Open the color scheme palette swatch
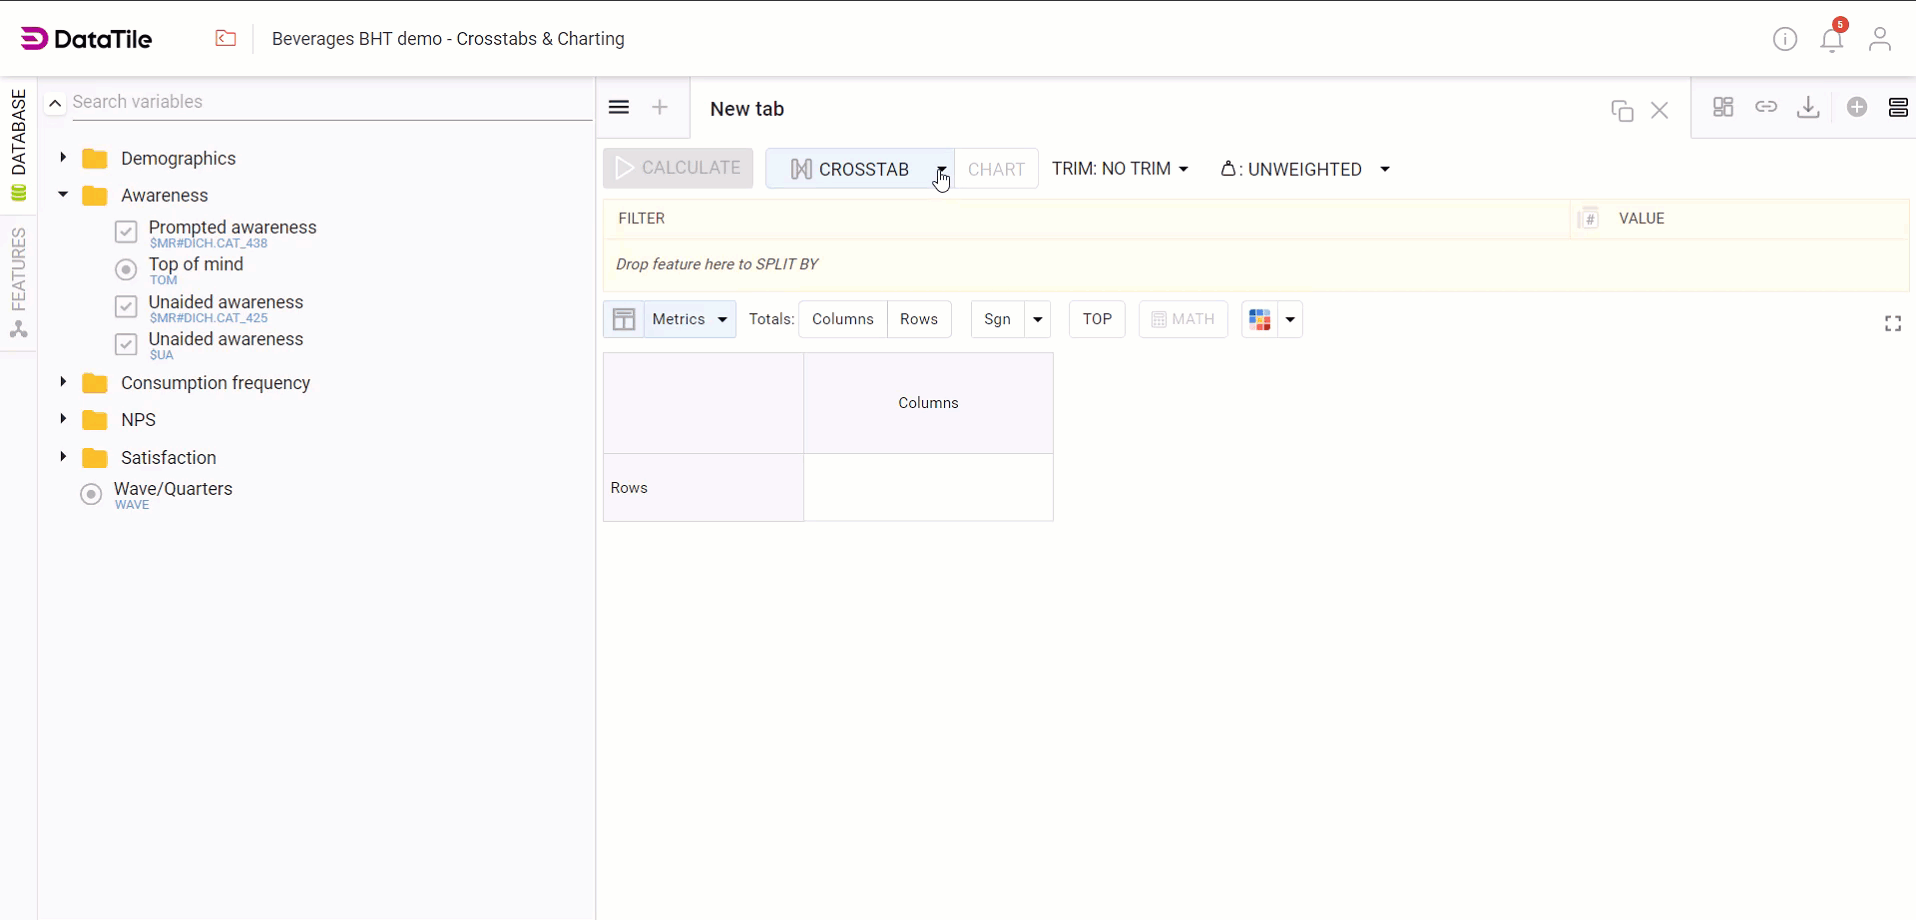Image resolution: width=1916 pixels, height=920 pixels. (1260, 320)
